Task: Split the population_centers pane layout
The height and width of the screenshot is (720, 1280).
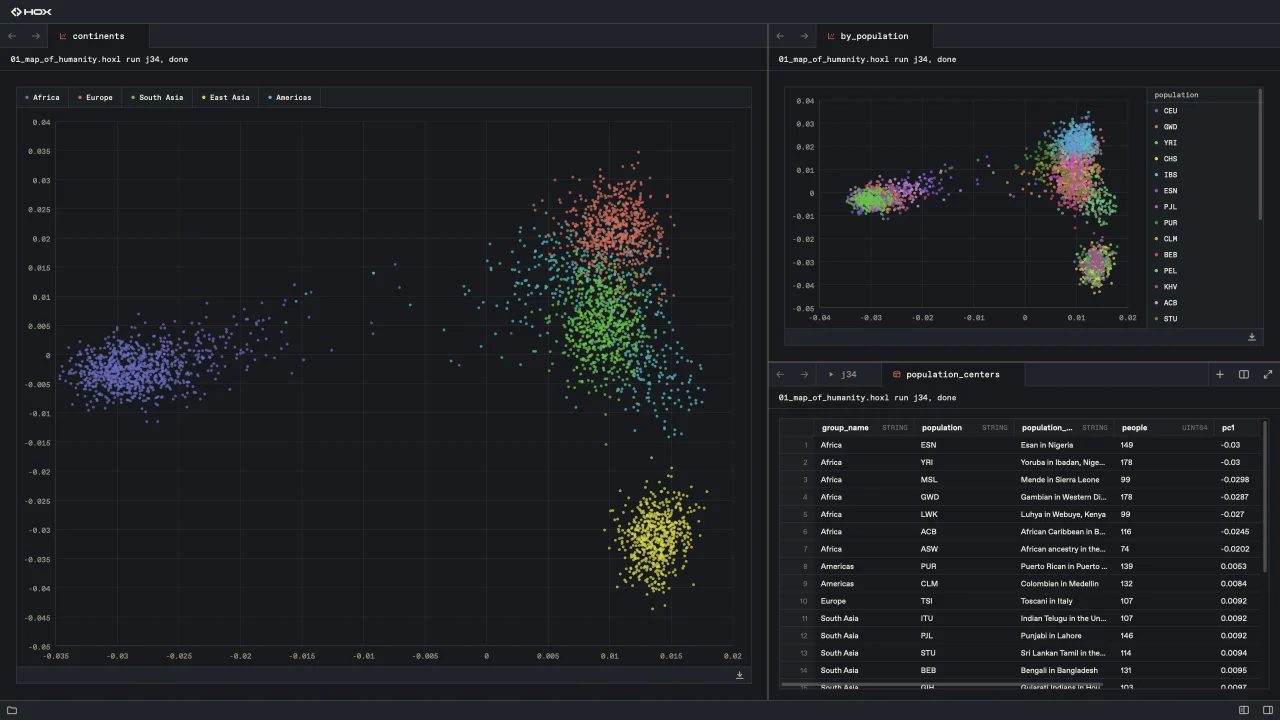Action: [1244, 374]
